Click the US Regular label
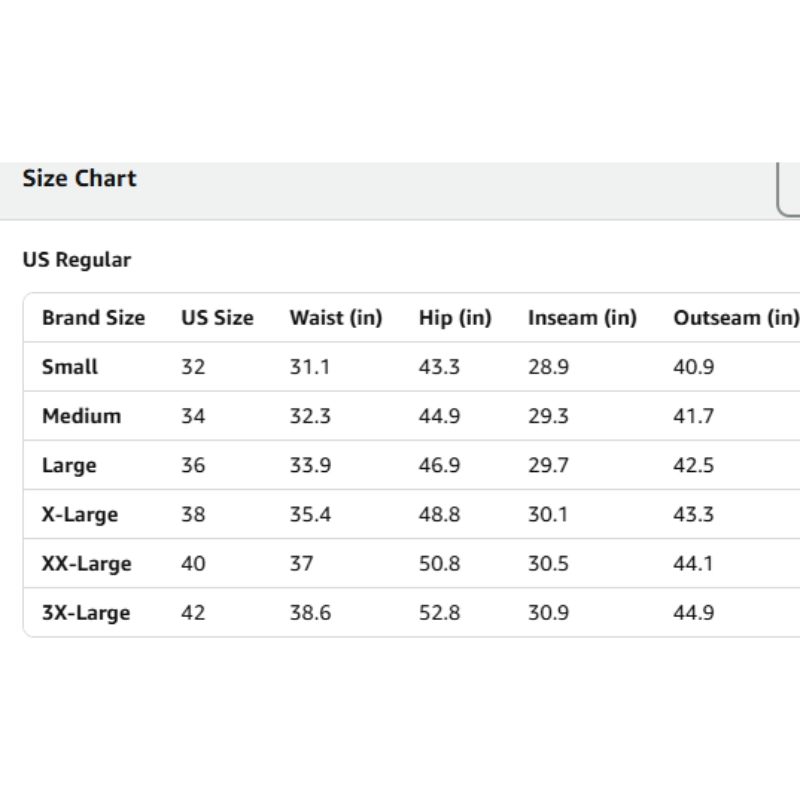 [x=76, y=260]
